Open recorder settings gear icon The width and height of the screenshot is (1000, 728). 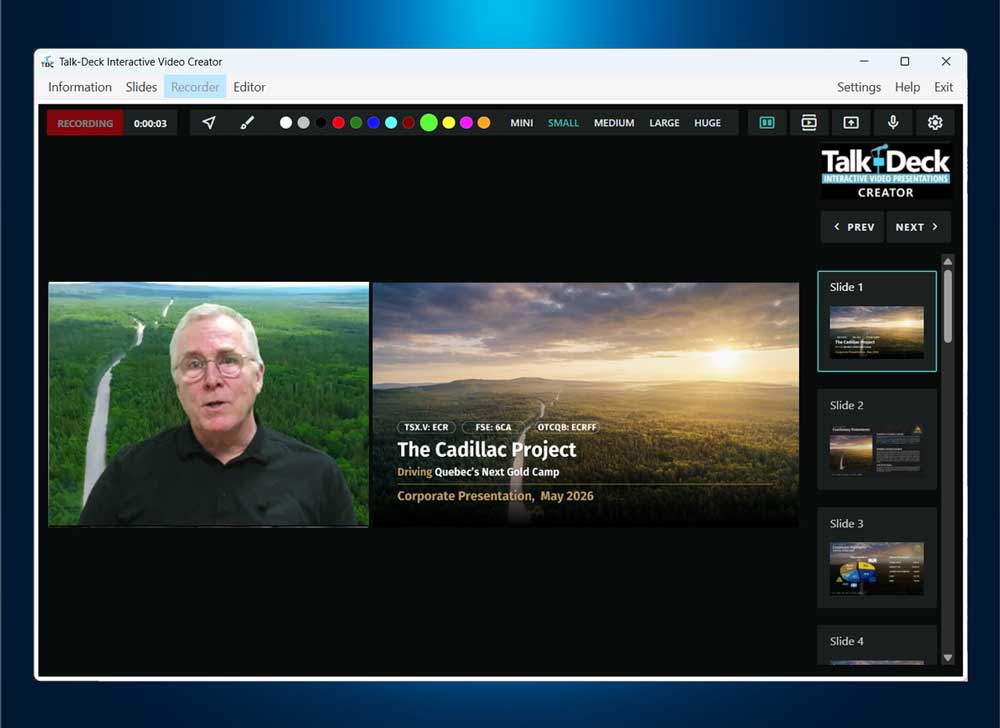935,122
